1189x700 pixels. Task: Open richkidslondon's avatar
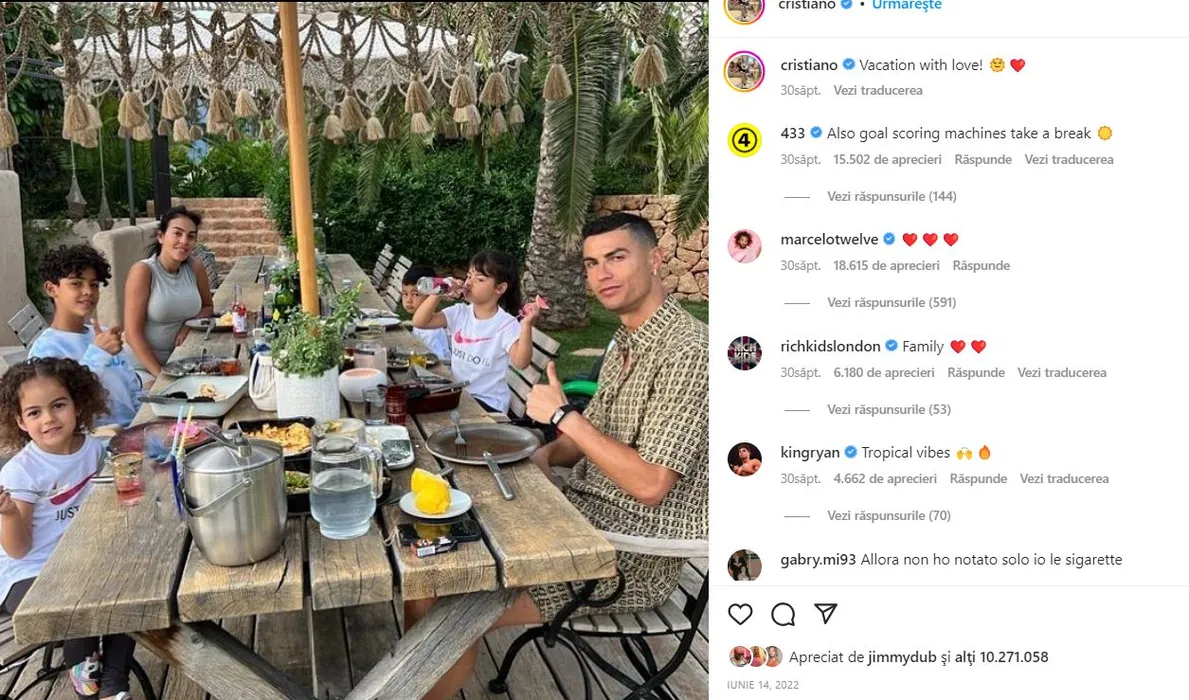coord(745,353)
